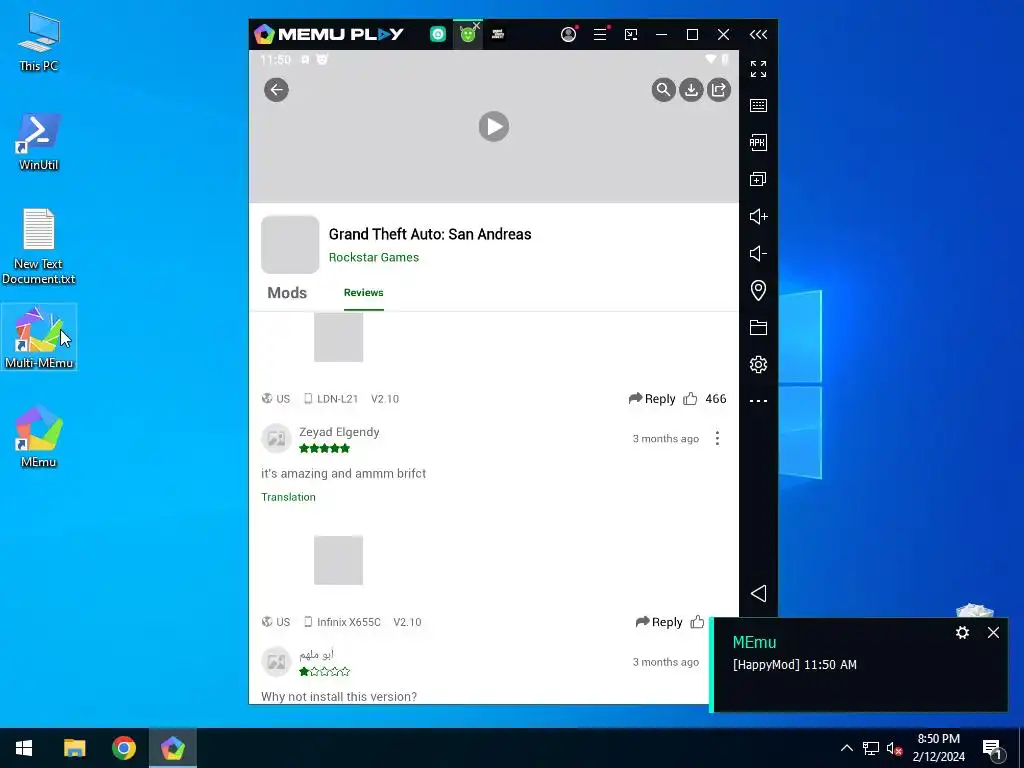Click the mini-window mode icon
Viewport: 1024px width, 768px height.
(x=631, y=35)
